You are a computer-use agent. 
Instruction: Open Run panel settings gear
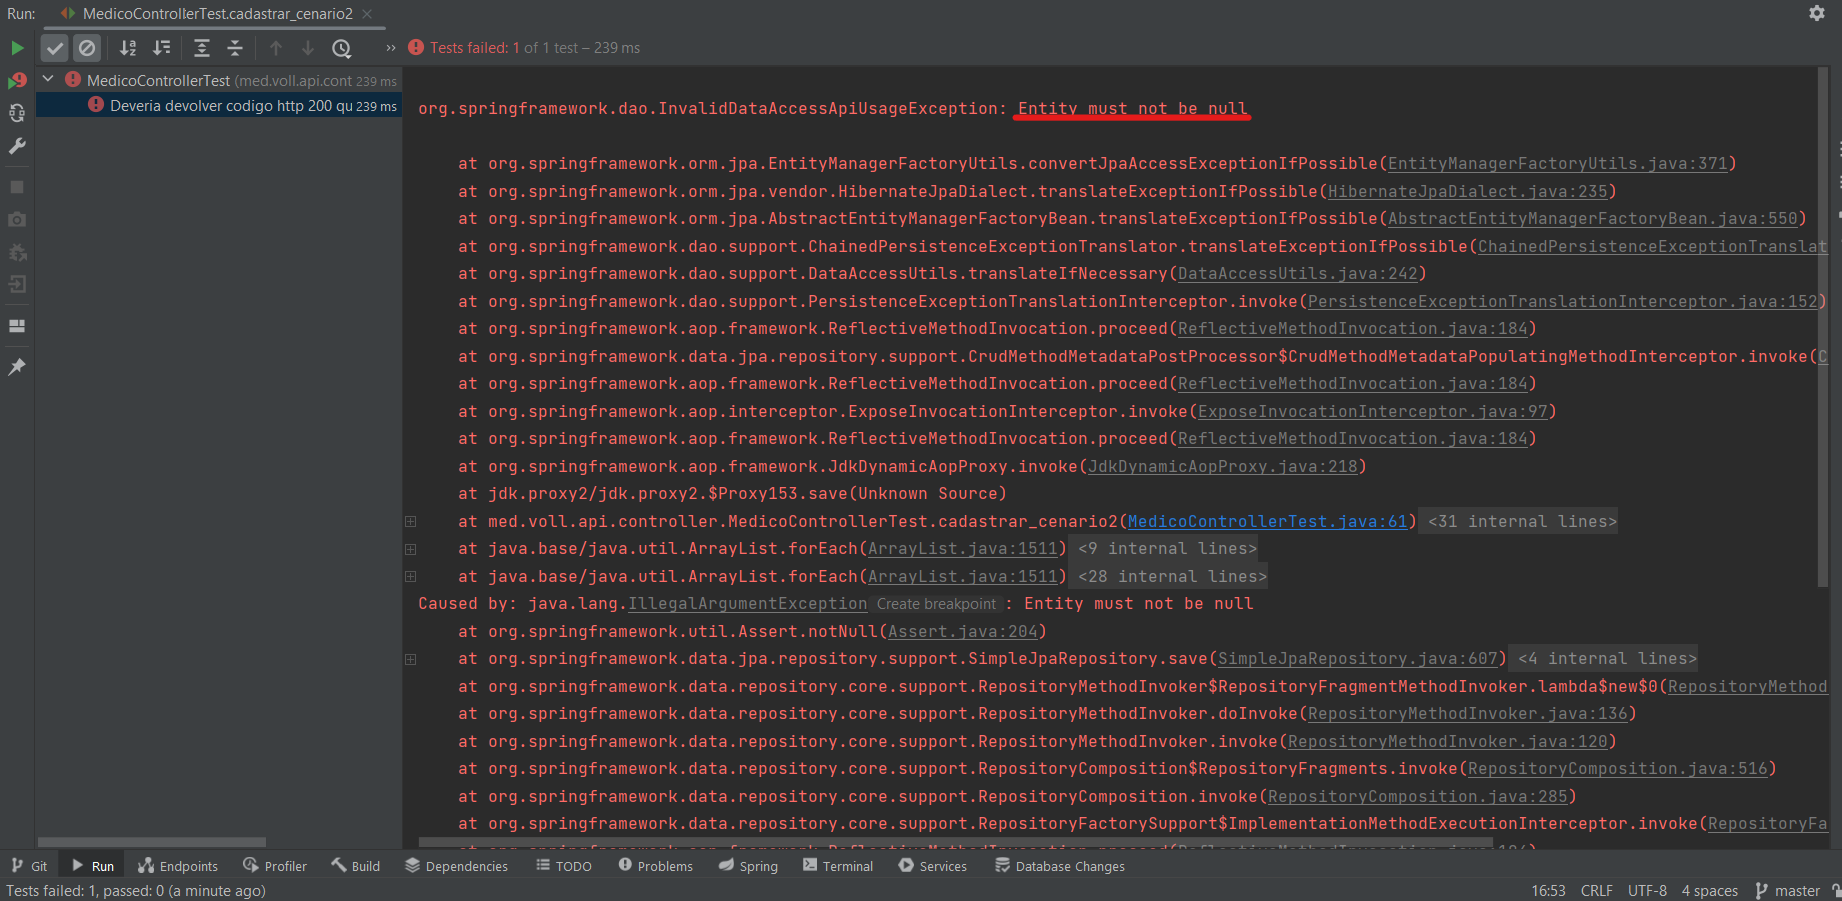point(1817,13)
